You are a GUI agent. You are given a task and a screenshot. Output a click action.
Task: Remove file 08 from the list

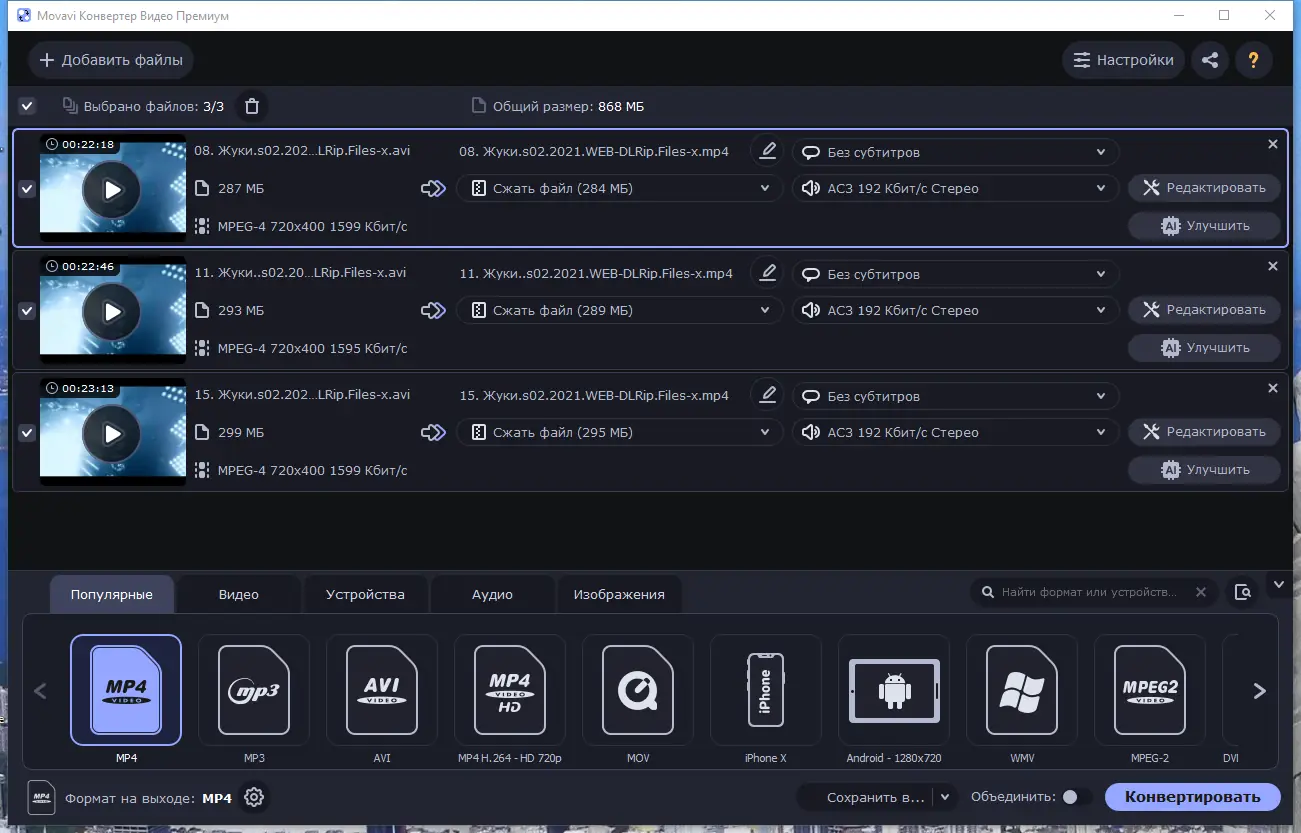(x=1273, y=144)
